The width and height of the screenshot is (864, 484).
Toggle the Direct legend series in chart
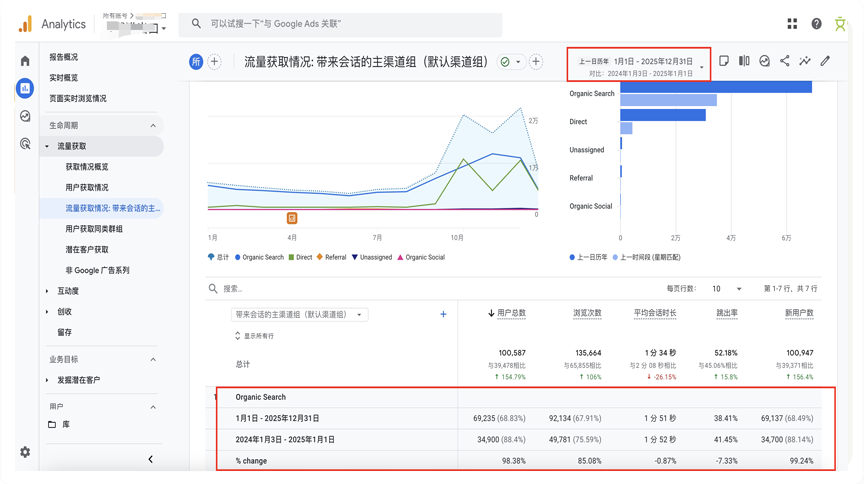pyautogui.click(x=300, y=257)
